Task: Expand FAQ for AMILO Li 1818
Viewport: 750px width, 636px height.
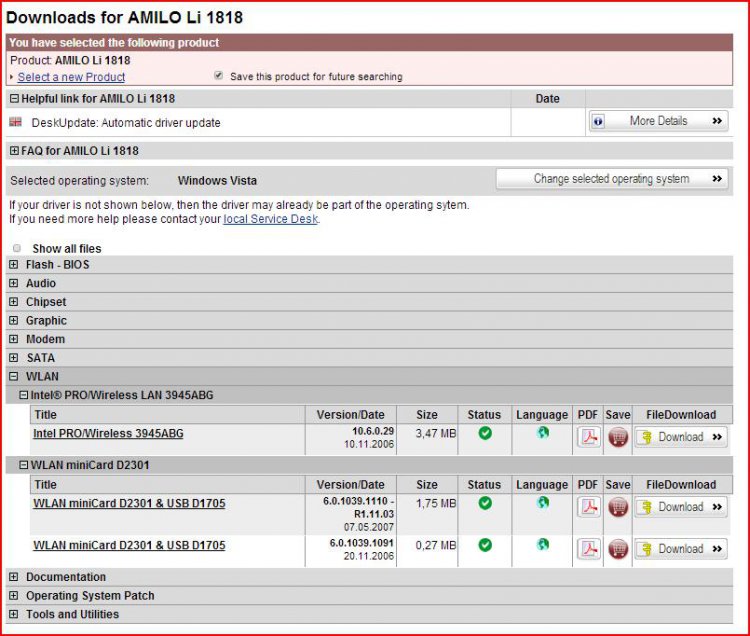Action: (x=14, y=151)
